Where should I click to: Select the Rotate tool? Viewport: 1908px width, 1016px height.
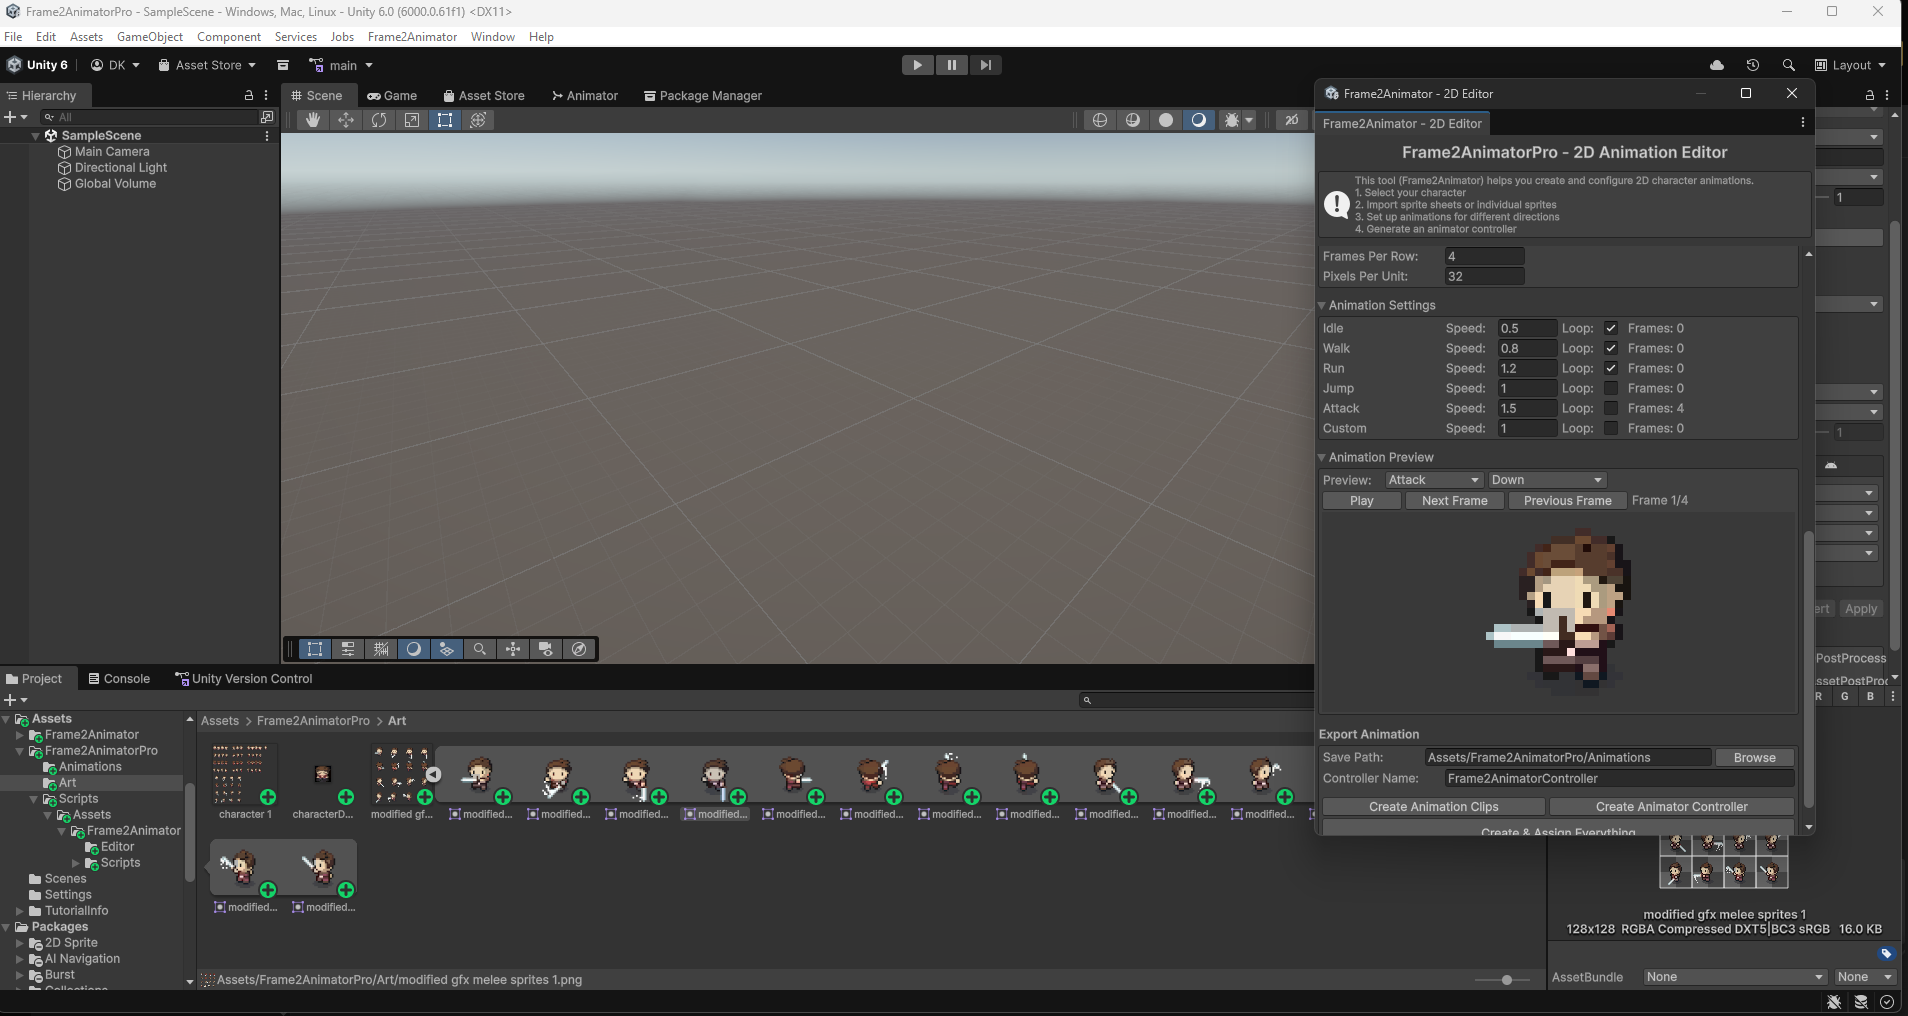pos(379,120)
